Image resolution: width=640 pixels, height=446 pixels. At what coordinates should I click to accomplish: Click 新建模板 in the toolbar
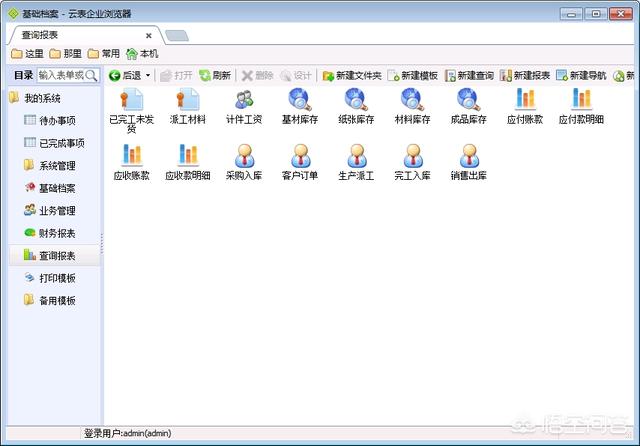click(x=413, y=75)
